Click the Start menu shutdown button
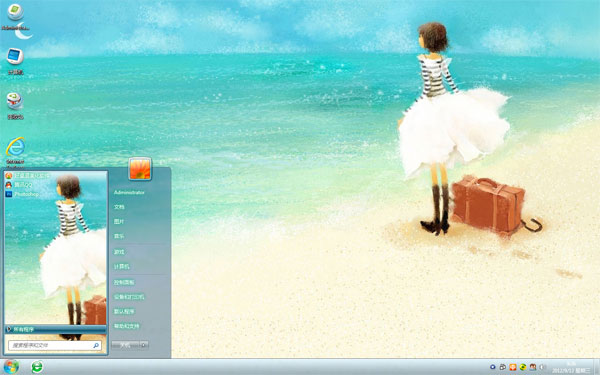This screenshot has height=375, width=600. coord(126,345)
